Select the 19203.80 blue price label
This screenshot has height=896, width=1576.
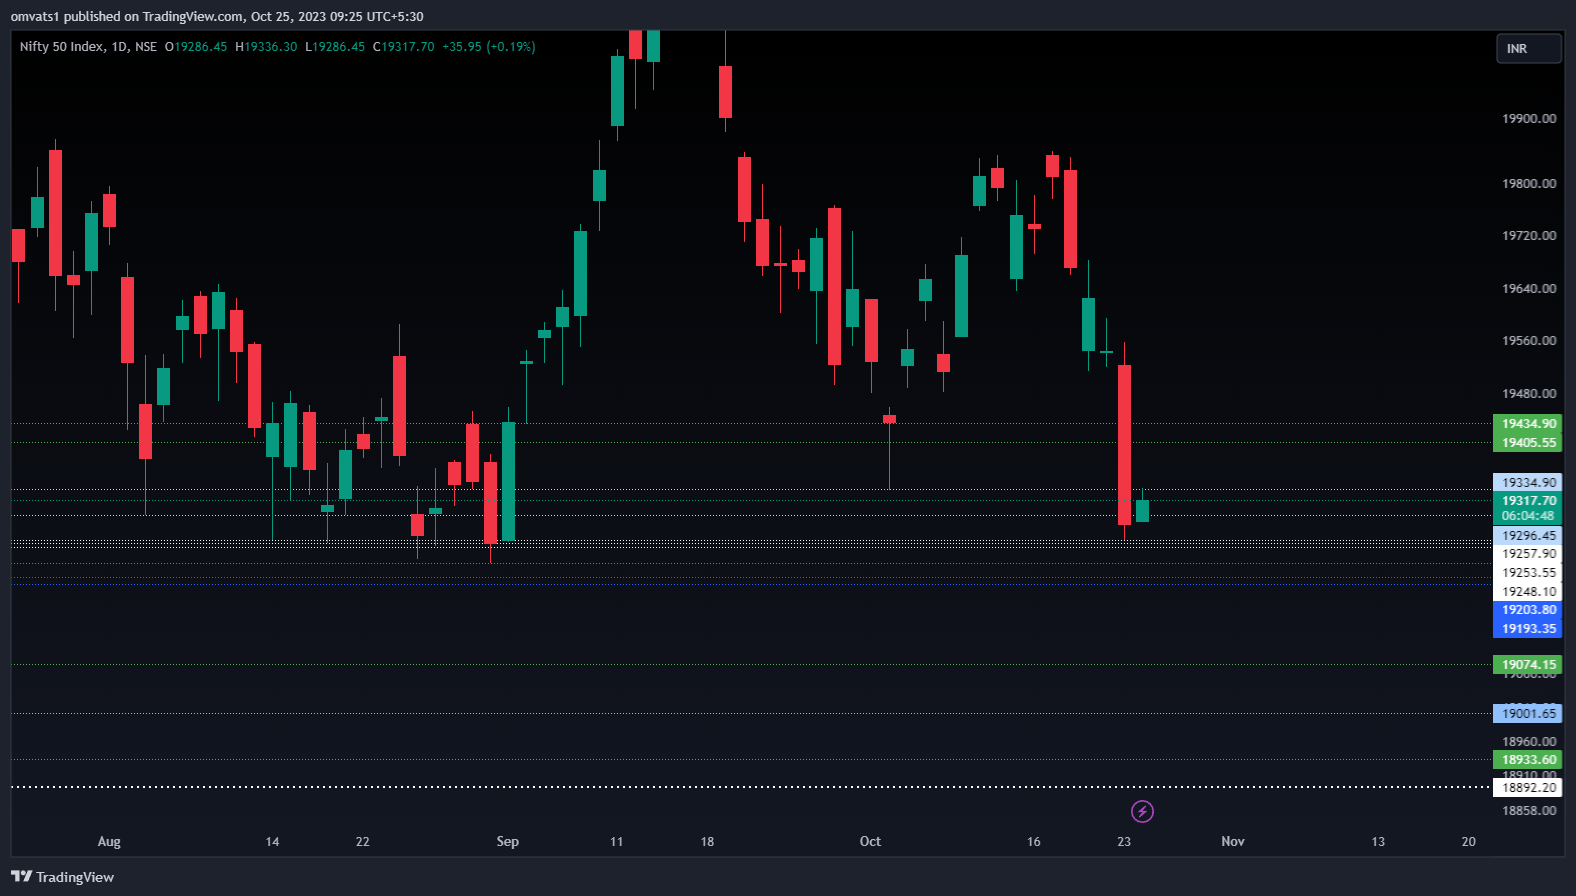point(1528,610)
